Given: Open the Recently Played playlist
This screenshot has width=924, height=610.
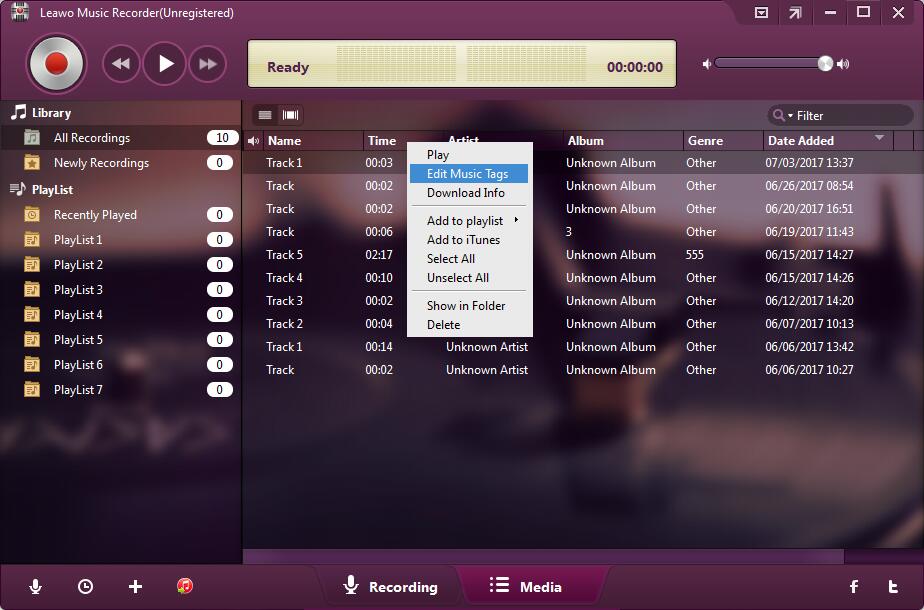Looking at the screenshot, I should pos(95,215).
